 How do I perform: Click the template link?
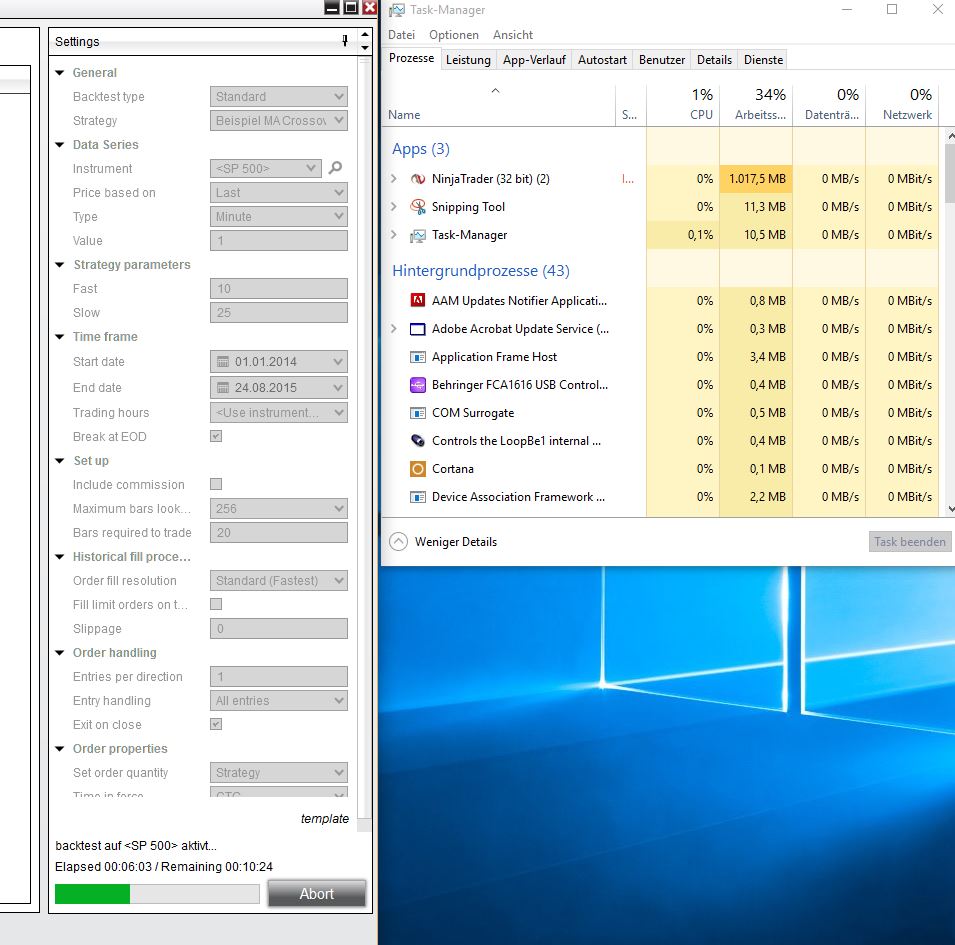325,818
